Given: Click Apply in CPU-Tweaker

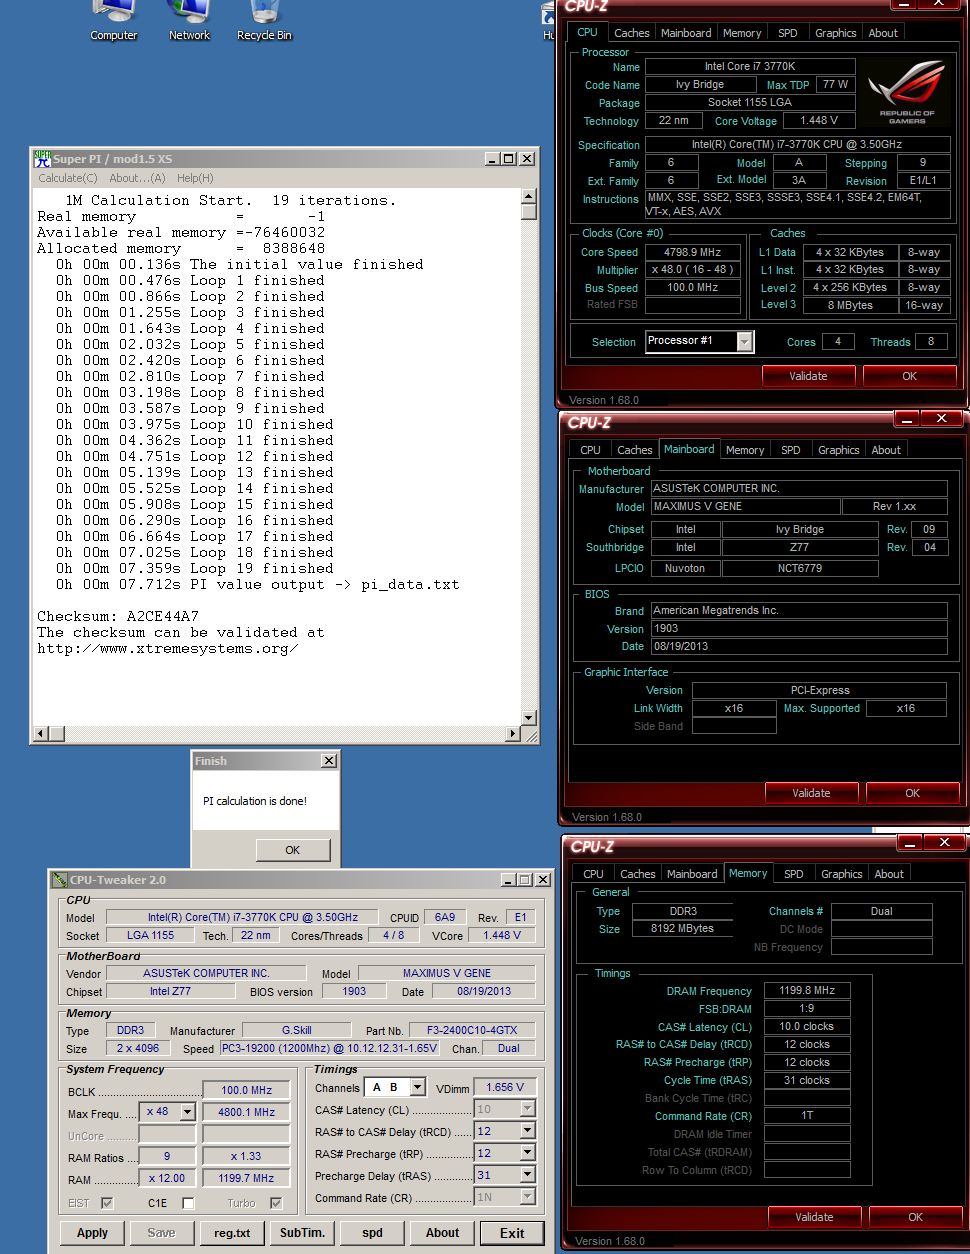Looking at the screenshot, I should click(92, 1233).
